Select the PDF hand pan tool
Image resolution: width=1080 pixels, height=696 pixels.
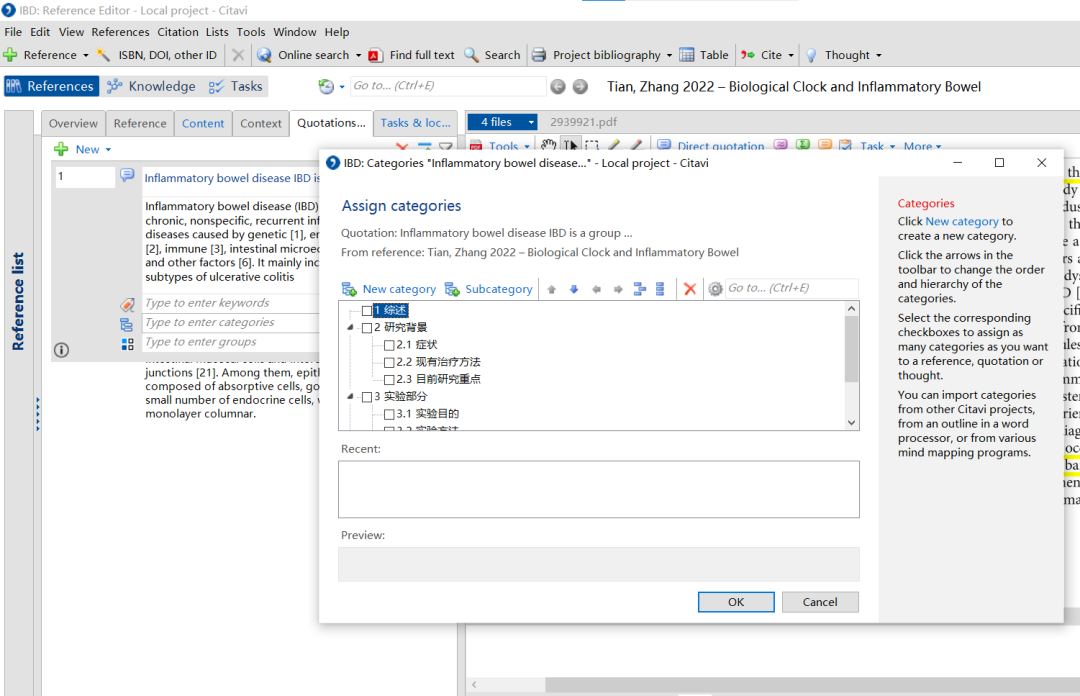(548, 145)
